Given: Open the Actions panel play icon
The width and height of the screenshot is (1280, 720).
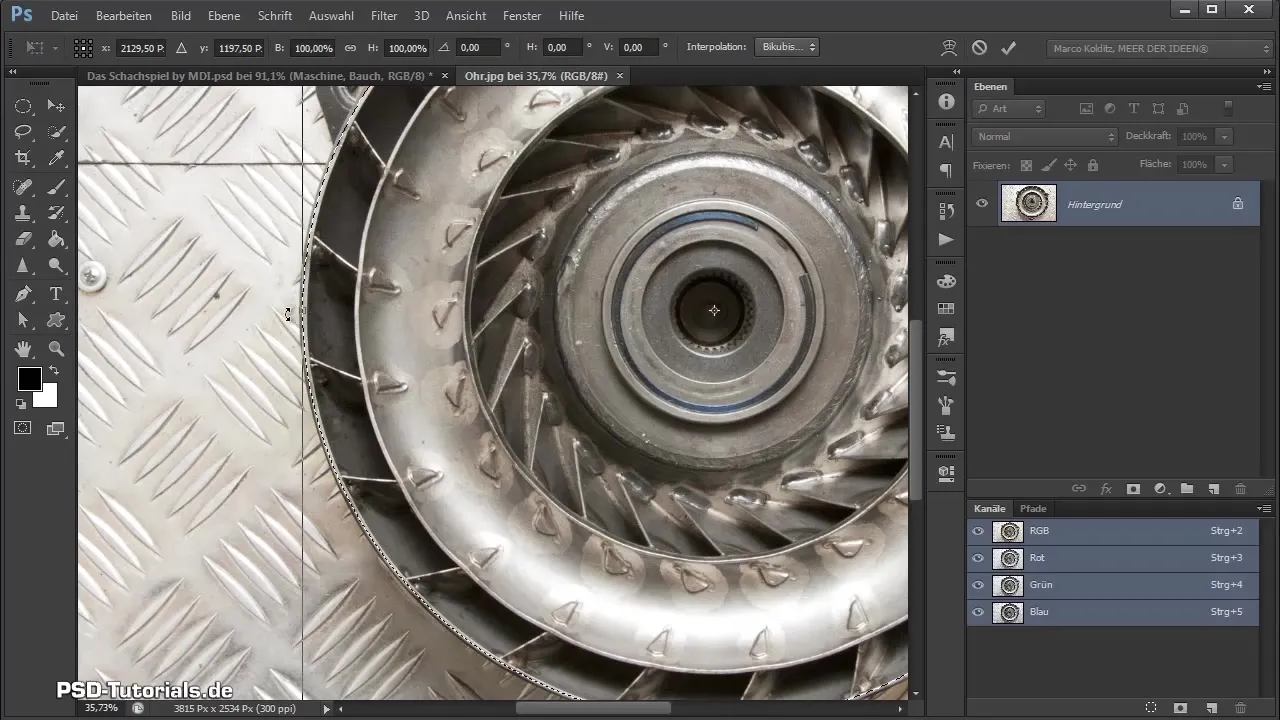Looking at the screenshot, I should 946,239.
